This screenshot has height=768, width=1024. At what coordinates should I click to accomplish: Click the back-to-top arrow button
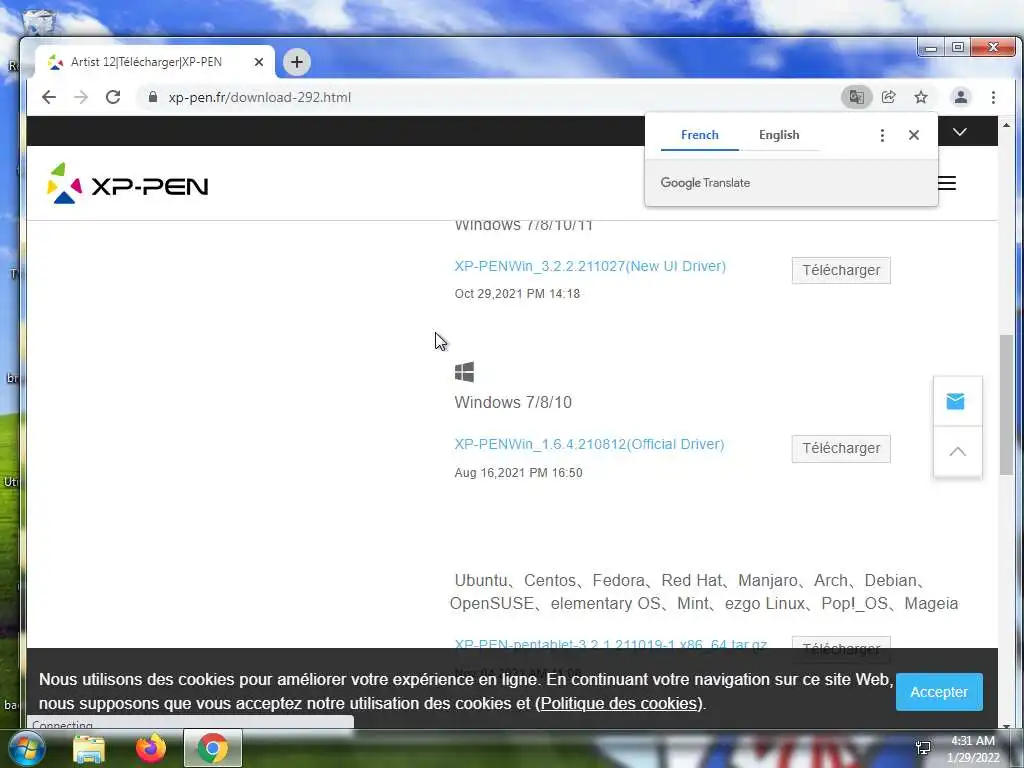[x=957, y=451]
